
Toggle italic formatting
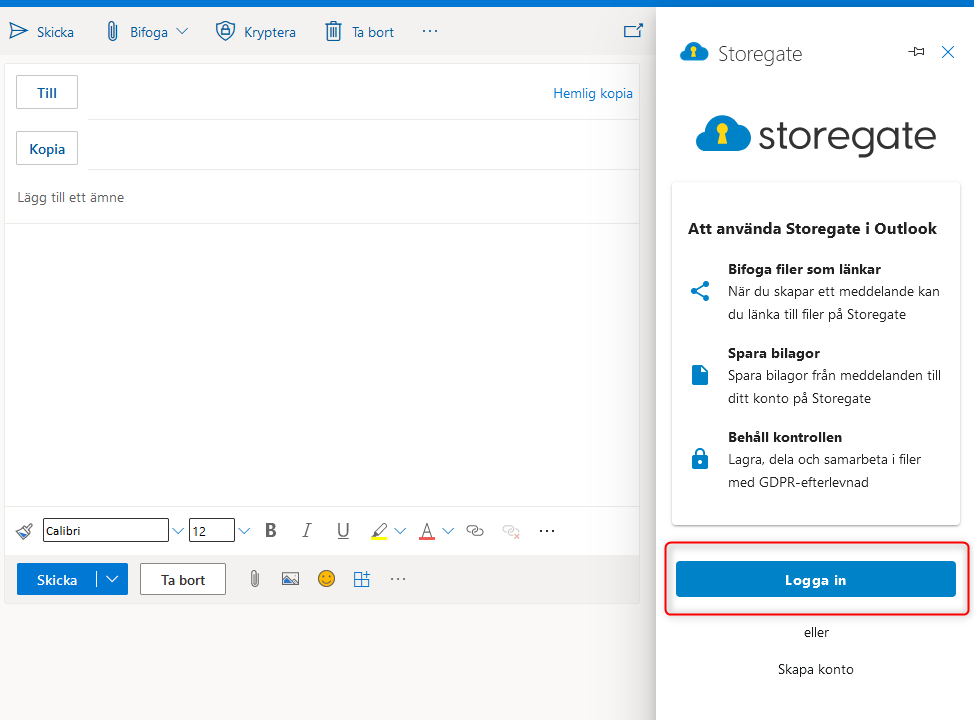[307, 531]
